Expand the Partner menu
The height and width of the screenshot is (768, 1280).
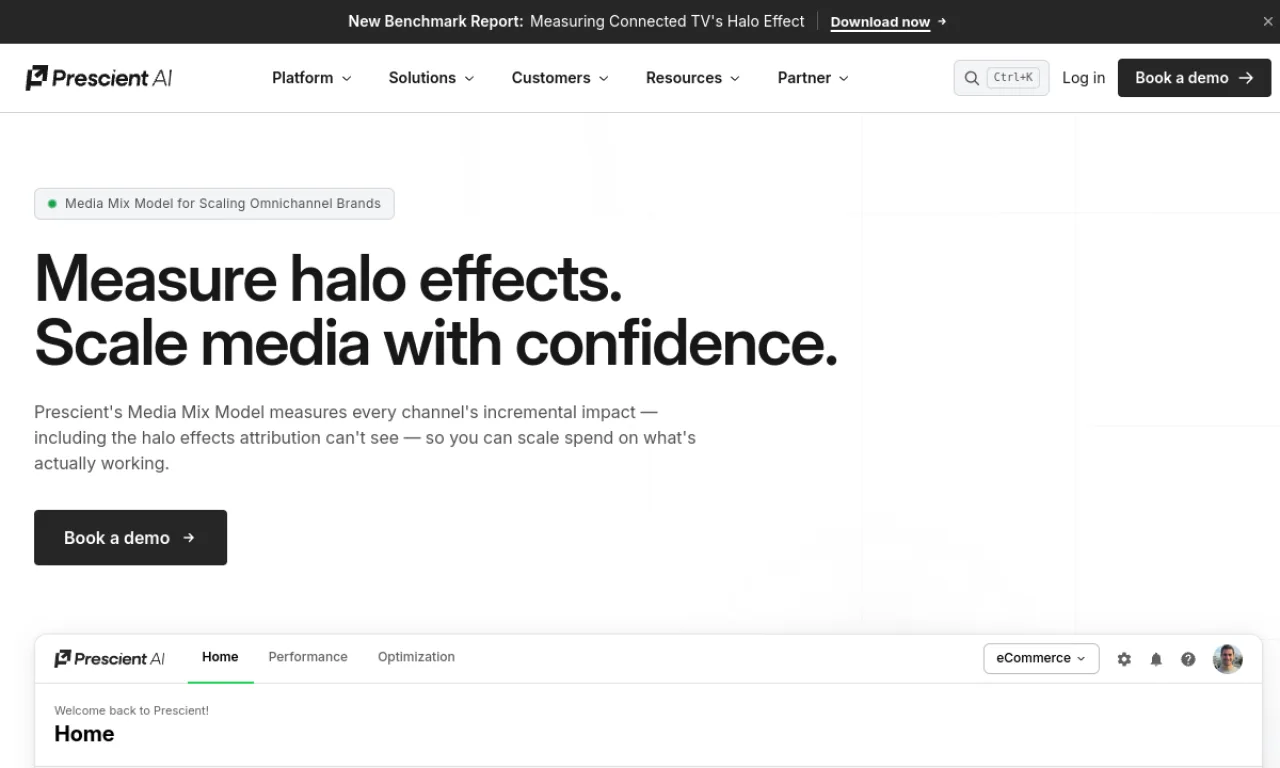(x=813, y=78)
